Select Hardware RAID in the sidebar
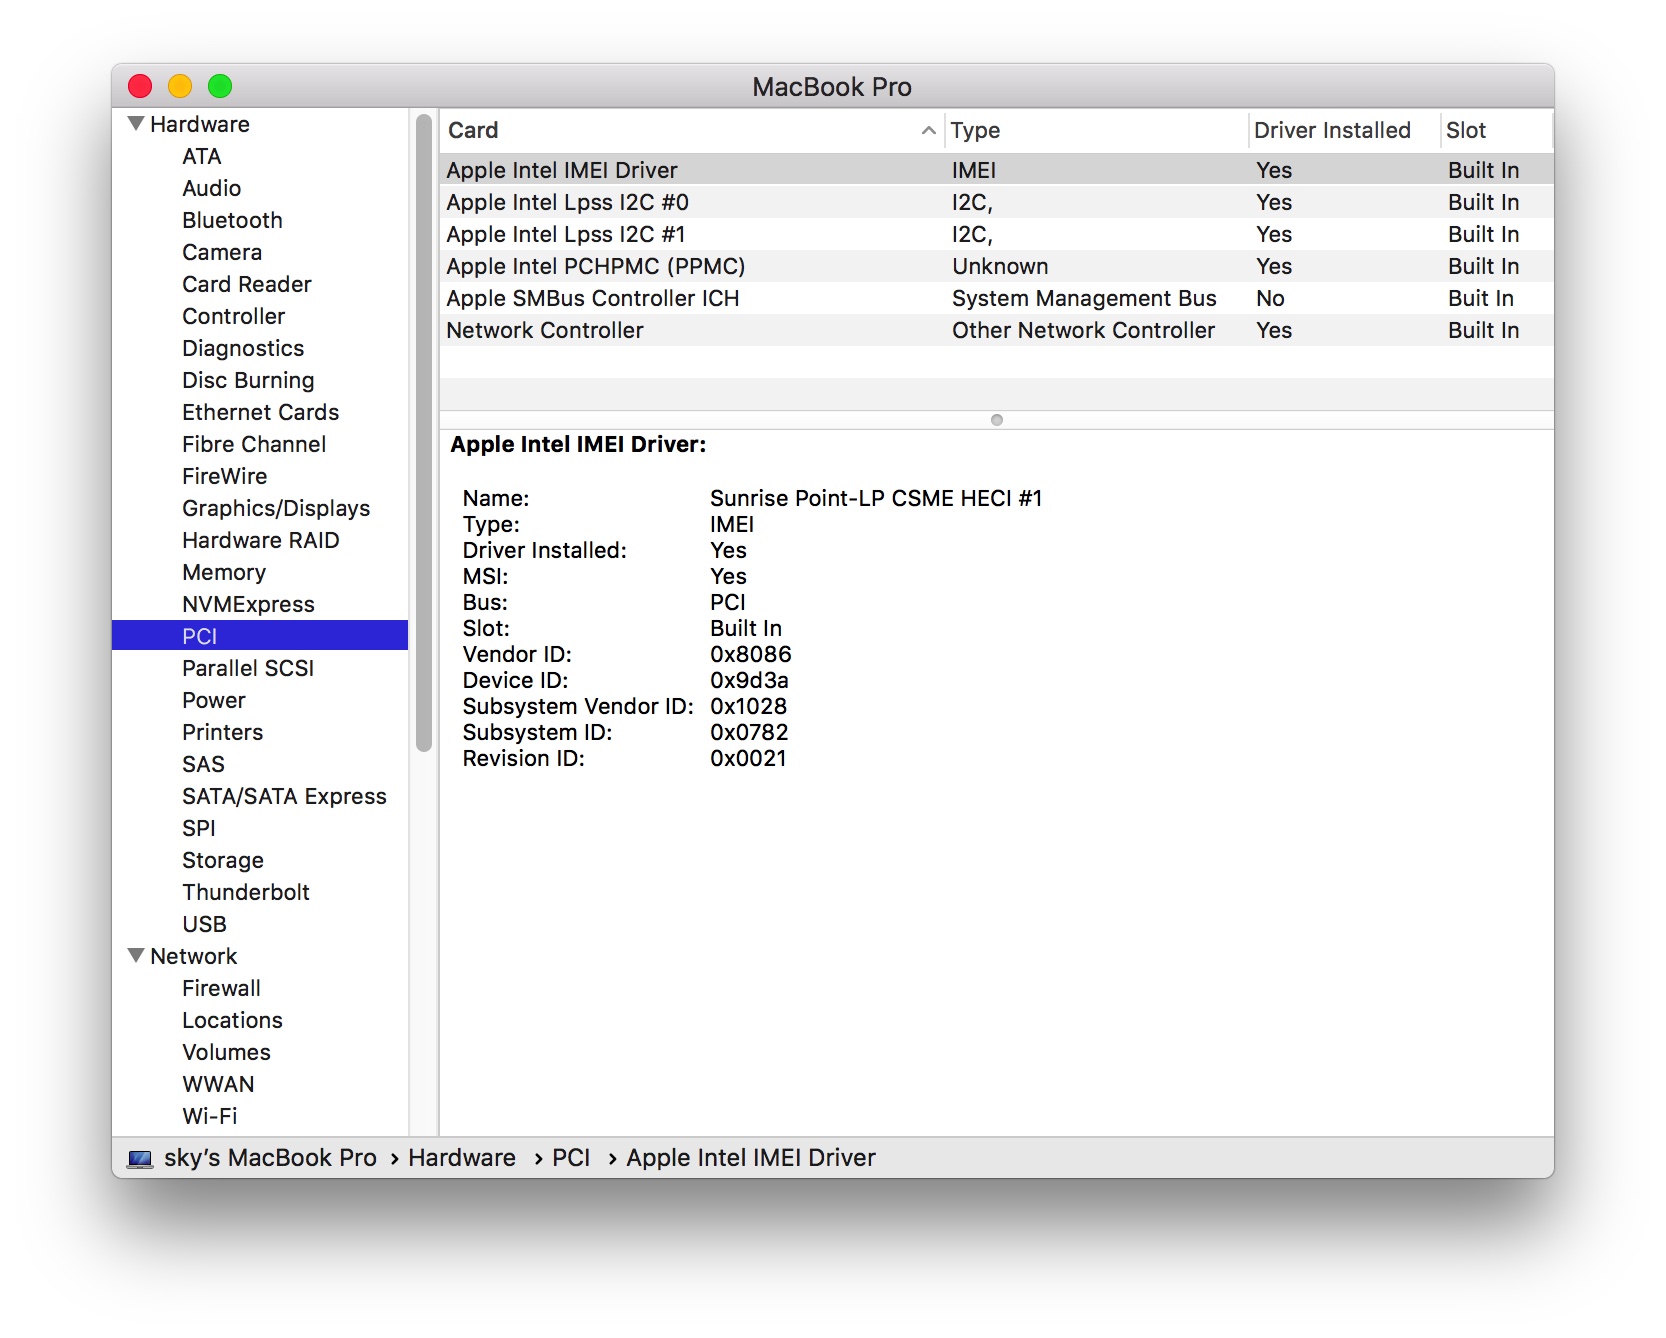 pyautogui.click(x=260, y=540)
